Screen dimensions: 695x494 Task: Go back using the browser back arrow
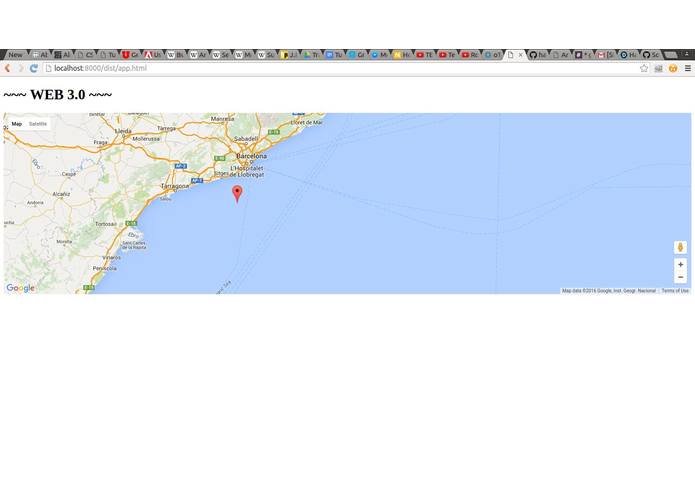[8, 68]
